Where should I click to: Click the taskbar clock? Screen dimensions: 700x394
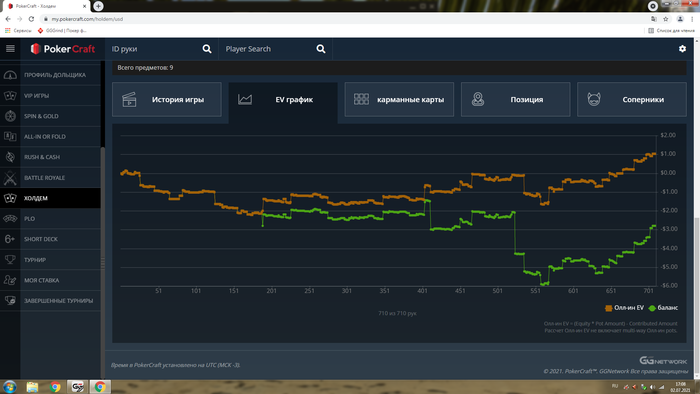coord(680,387)
